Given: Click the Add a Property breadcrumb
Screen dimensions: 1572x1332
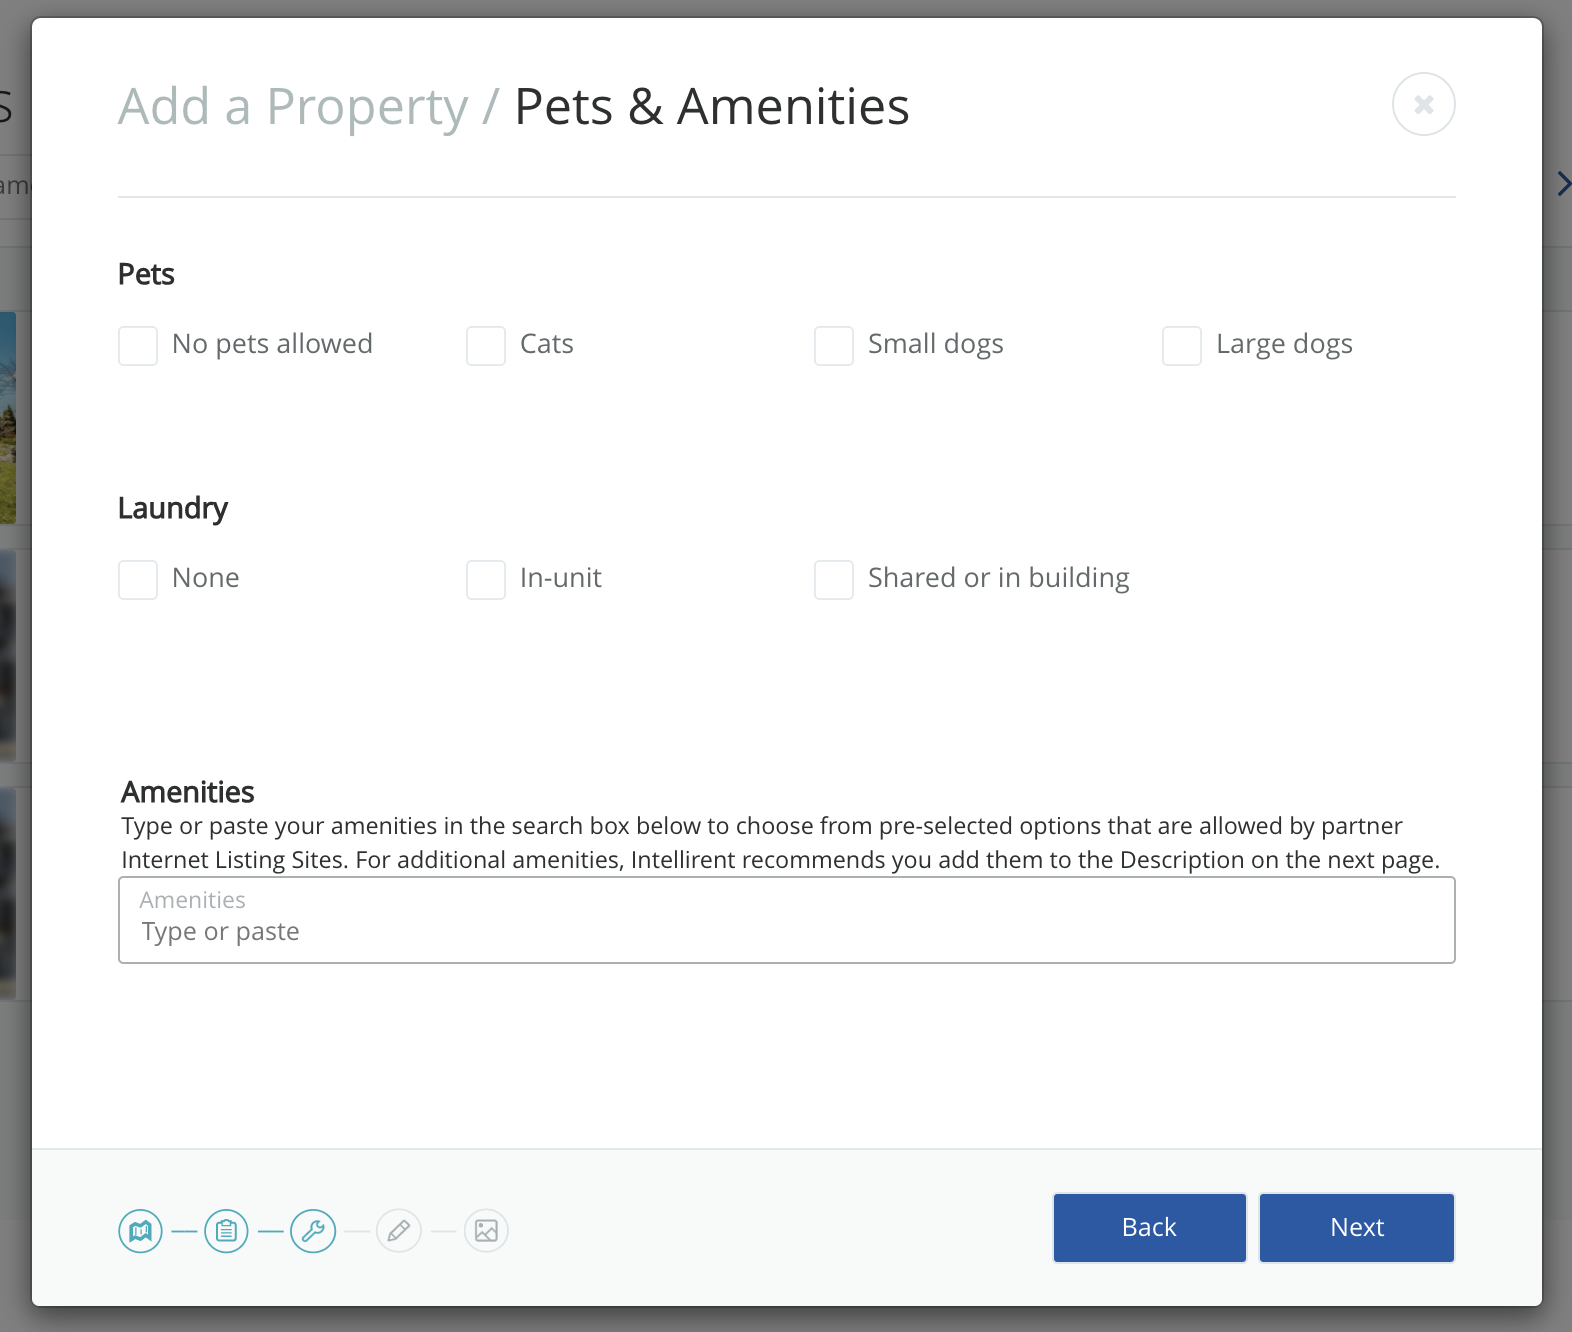Looking at the screenshot, I should pos(293,107).
